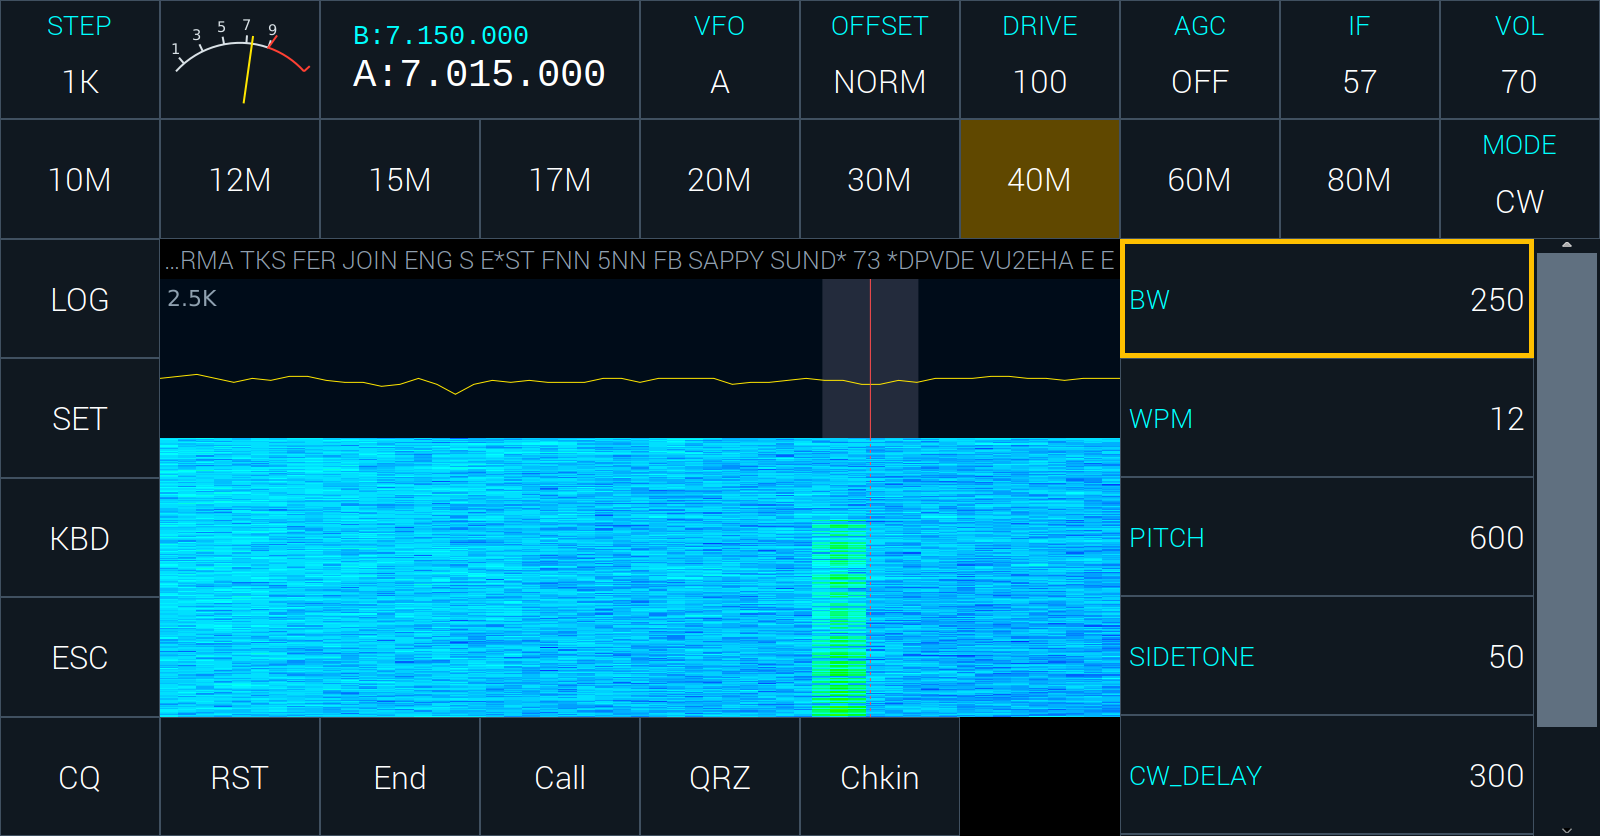Show the KBD keyboard
1600x836 pixels.
click(80, 538)
